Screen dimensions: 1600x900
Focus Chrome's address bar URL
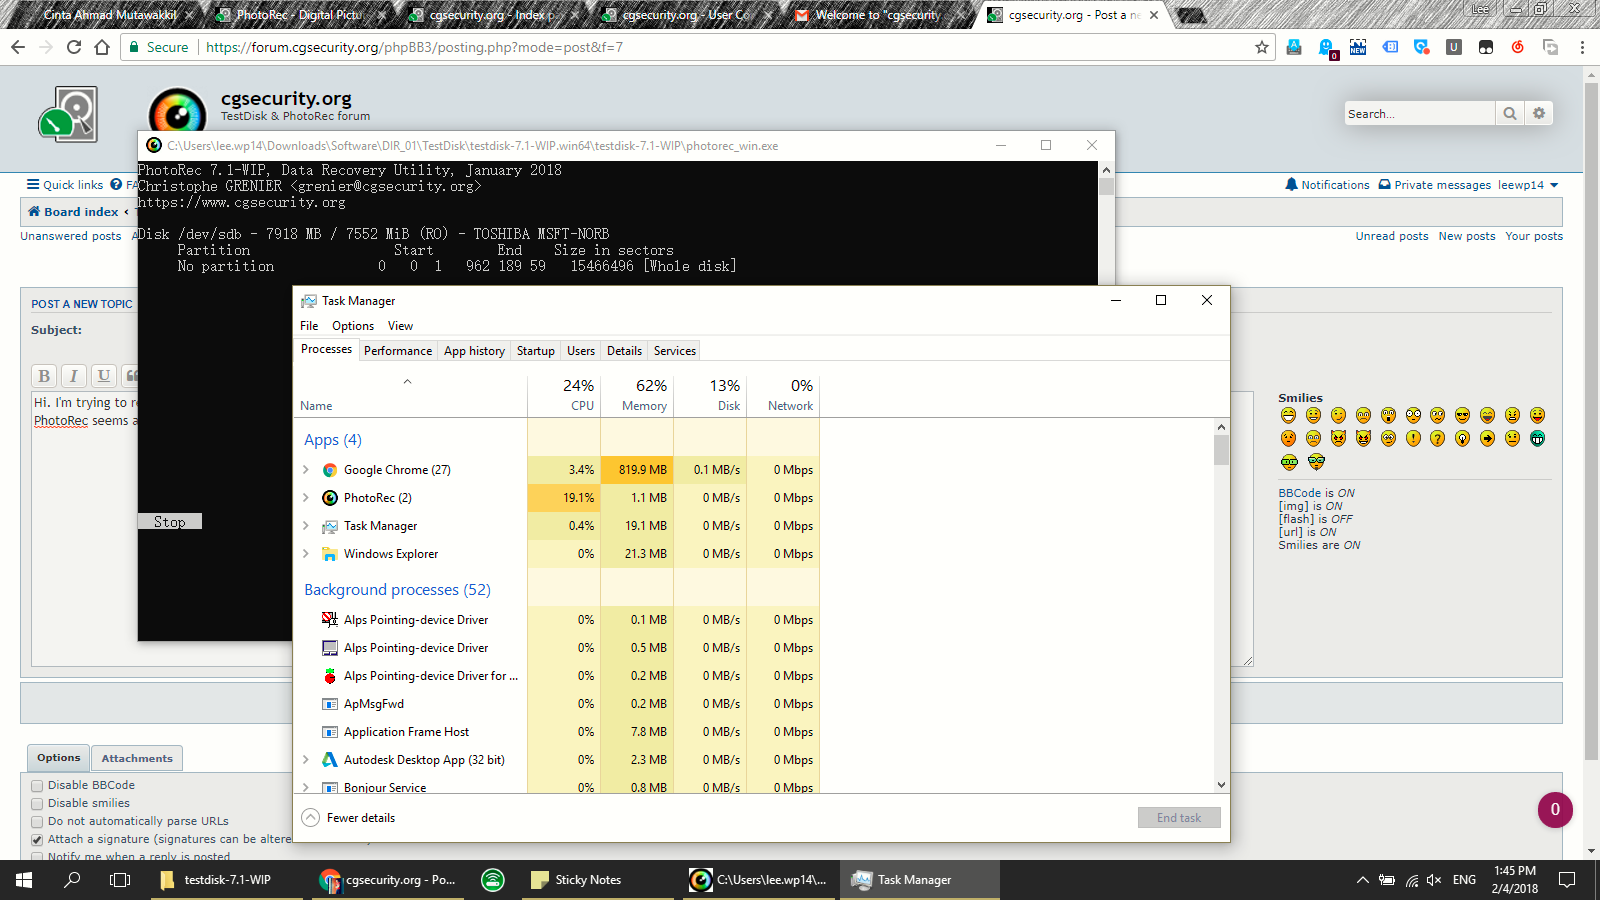point(414,47)
